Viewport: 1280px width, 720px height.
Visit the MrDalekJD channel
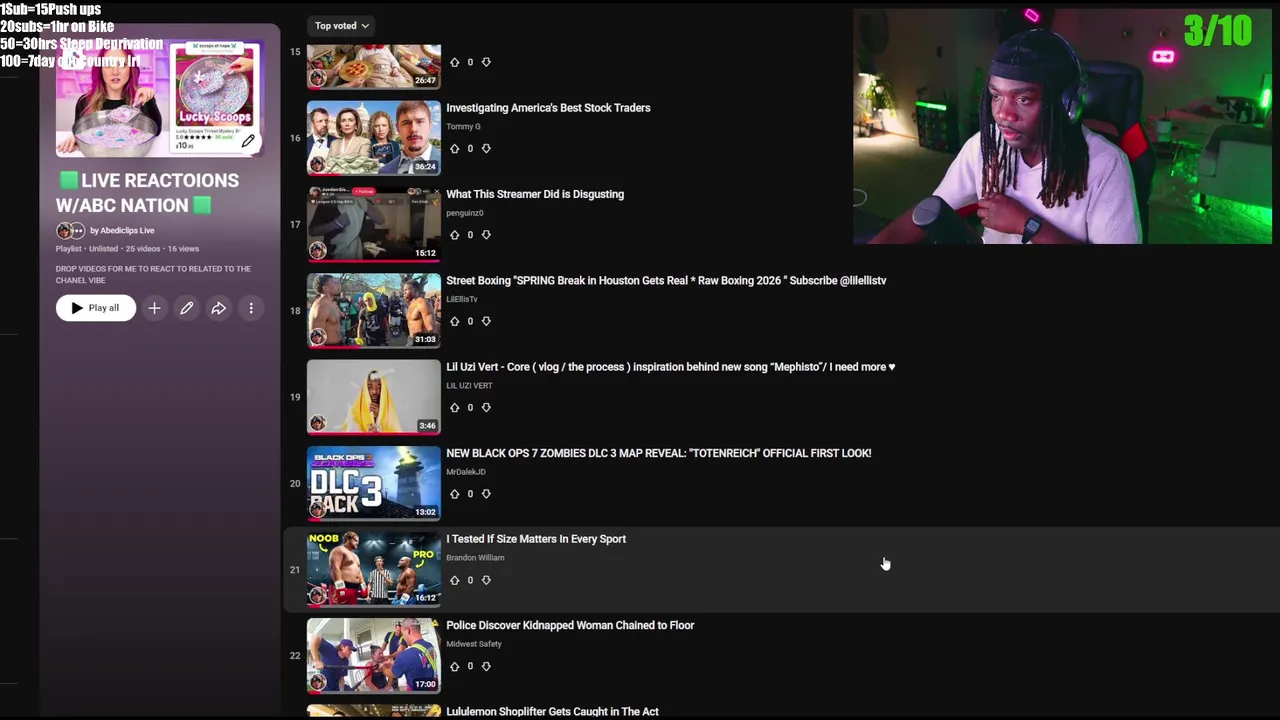coord(466,472)
